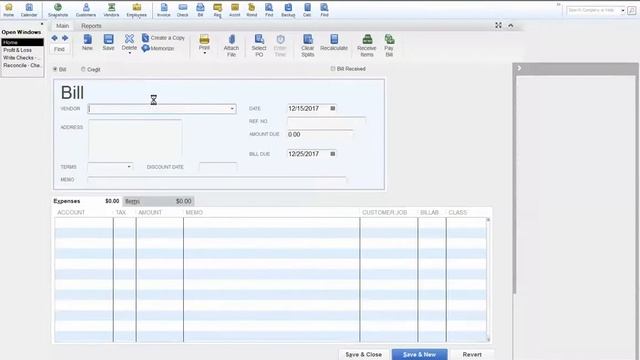Open the Employees center icon
The image size is (640, 360).
click(x=136, y=10)
